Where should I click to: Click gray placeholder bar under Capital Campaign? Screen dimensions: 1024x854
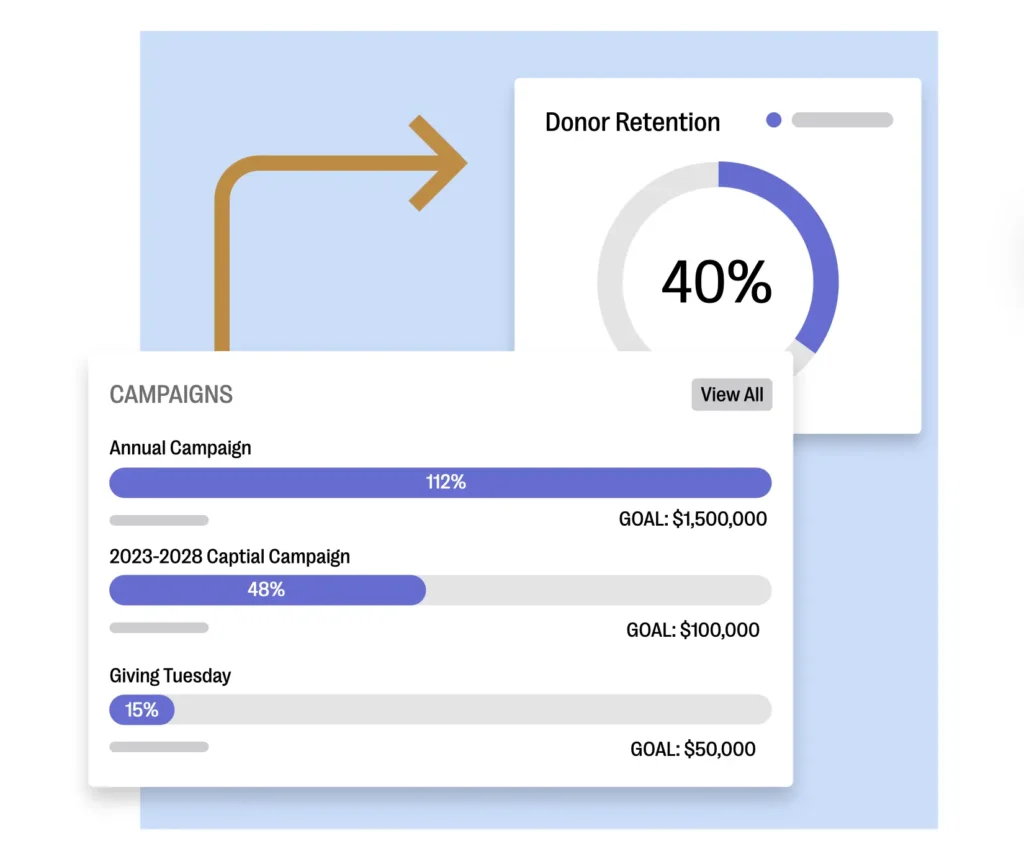(x=159, y=628)
